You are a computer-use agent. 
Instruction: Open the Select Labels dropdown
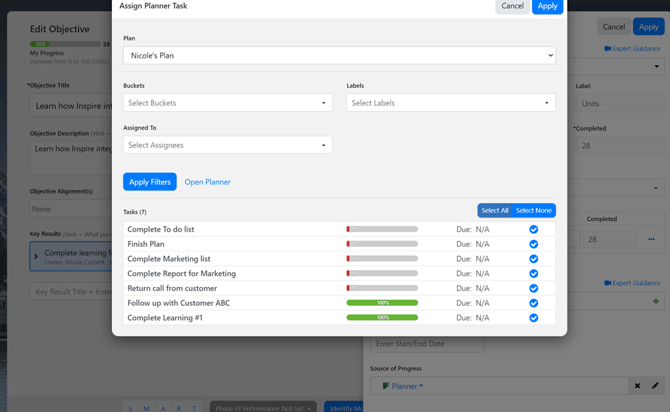click(x=450, y=103)
